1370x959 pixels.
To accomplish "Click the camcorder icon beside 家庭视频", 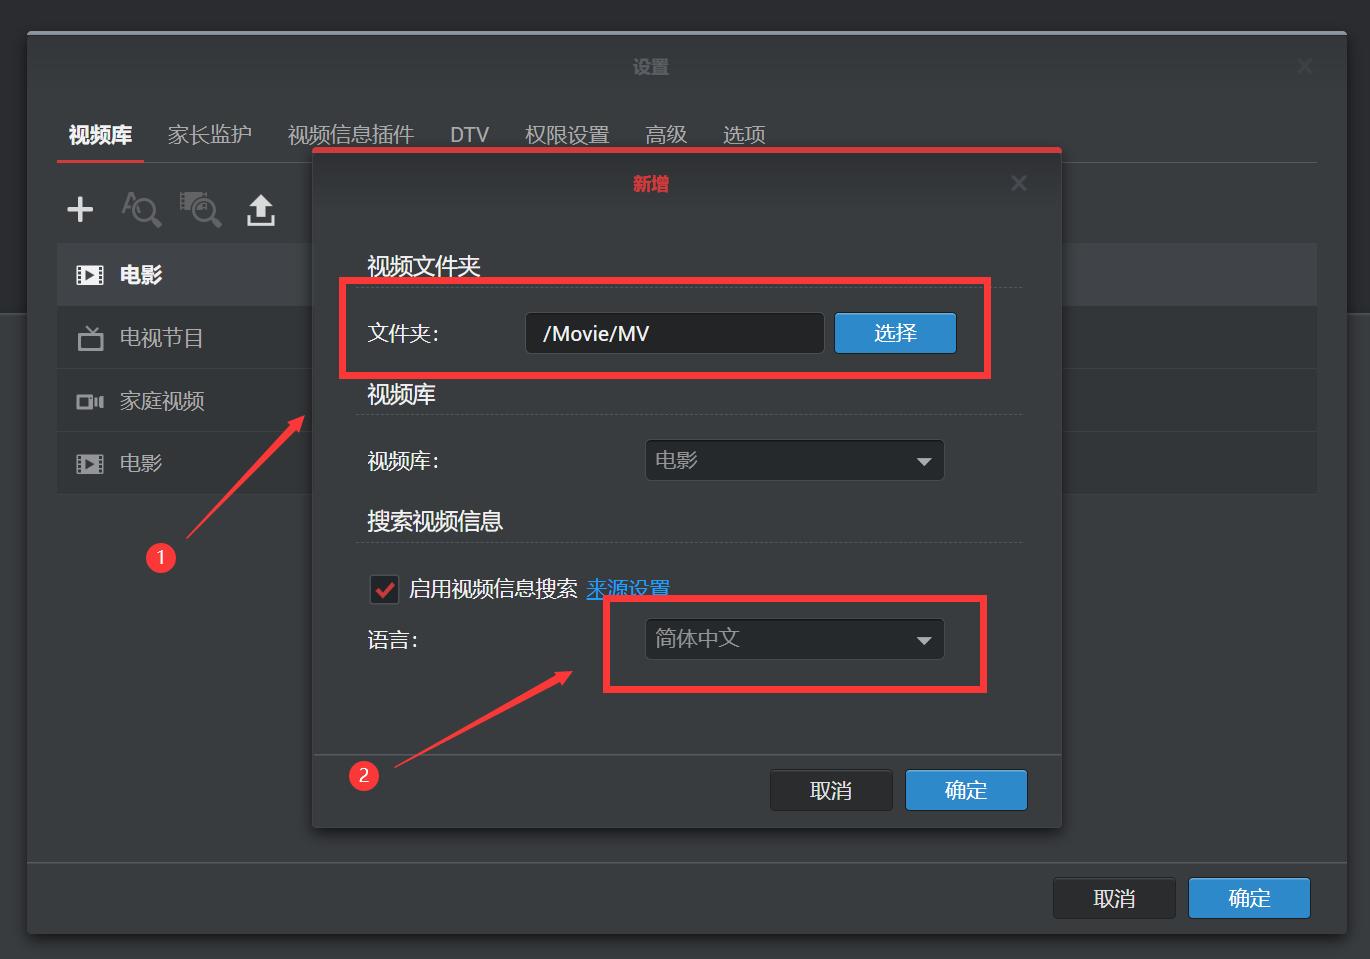I will pos(89,400).
